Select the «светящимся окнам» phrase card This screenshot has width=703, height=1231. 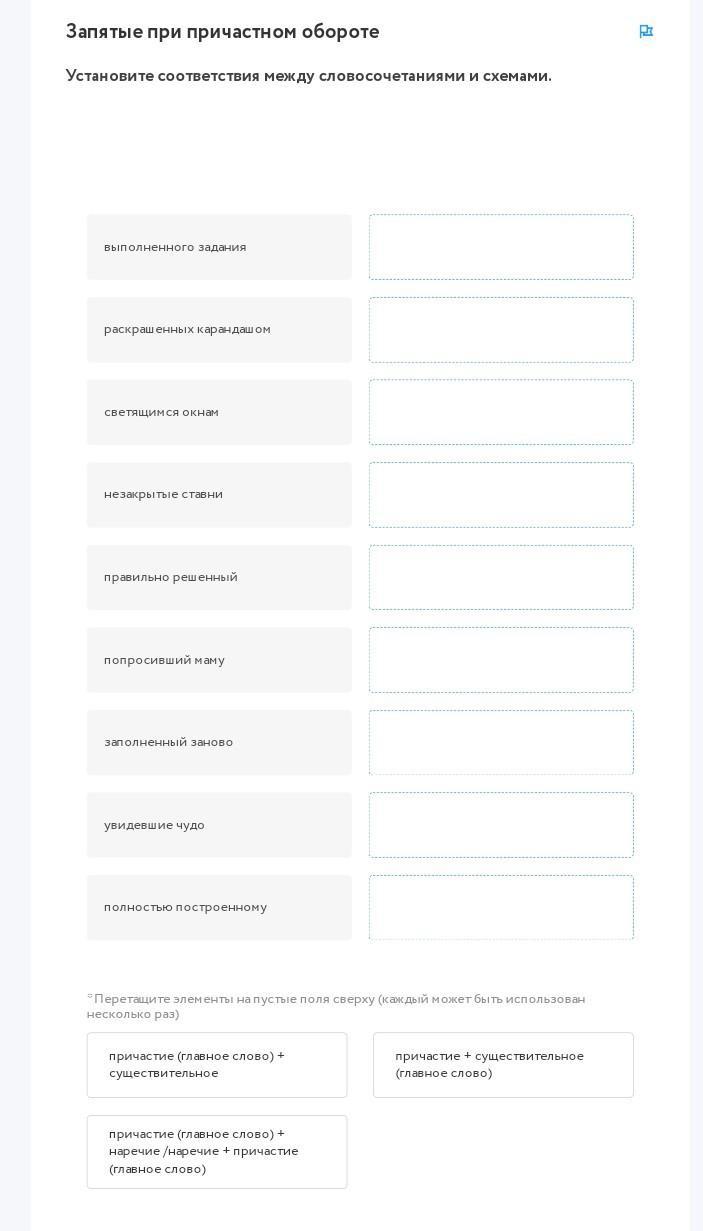tap(219, 412)
